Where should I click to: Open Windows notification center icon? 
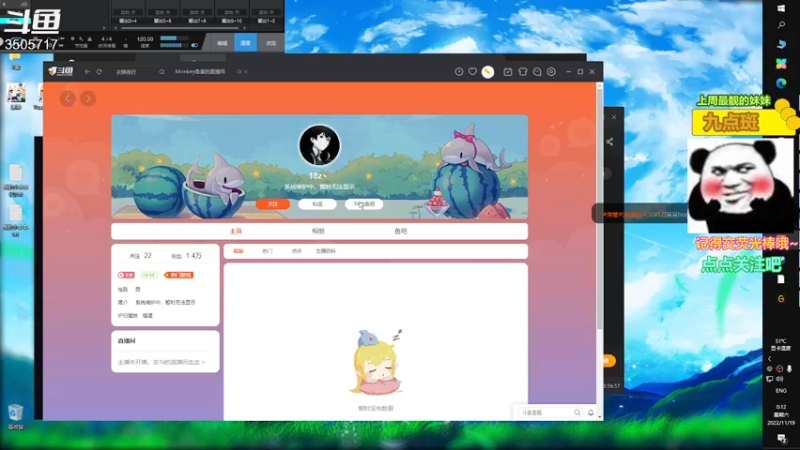pyautogui.click(x=781, y=438)
